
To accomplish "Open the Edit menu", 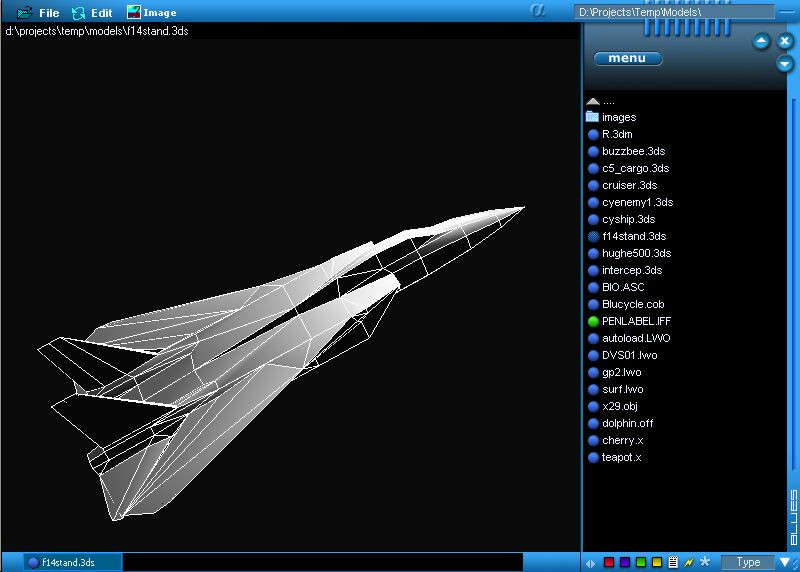I will coord(92,13).
